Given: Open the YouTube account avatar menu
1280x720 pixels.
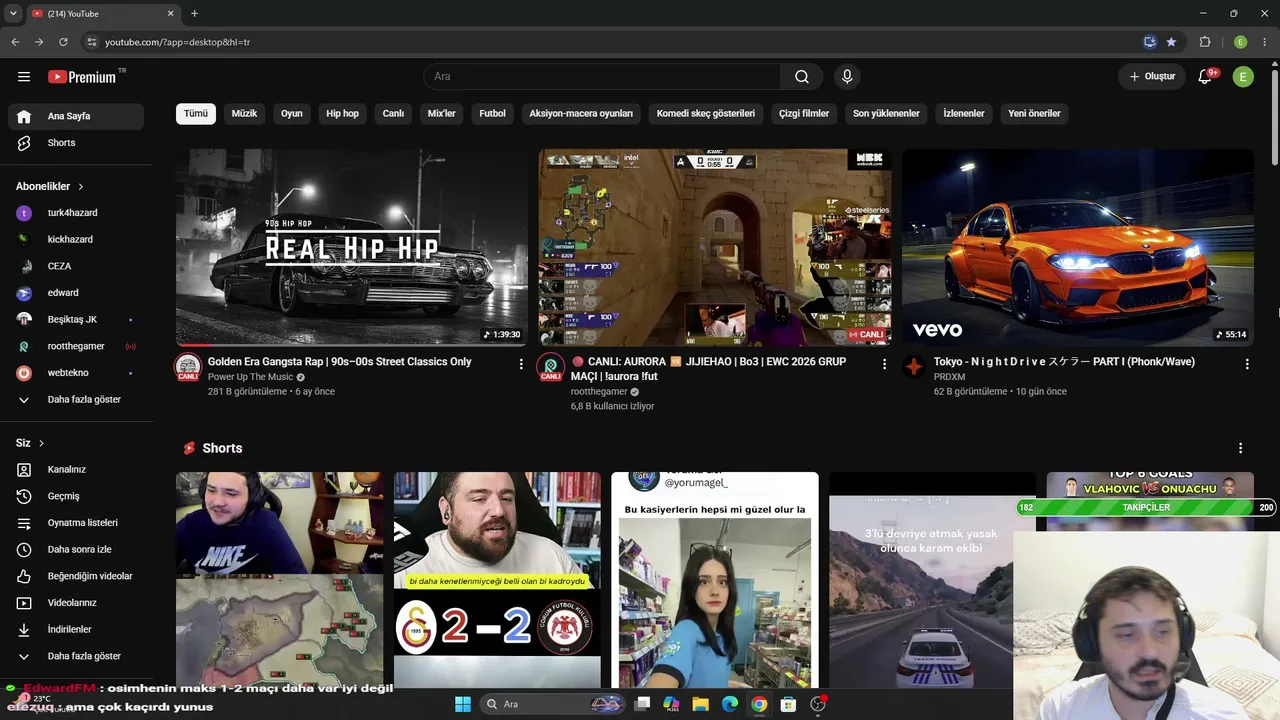Looking at the screenshot, I should coord(1243,77).
